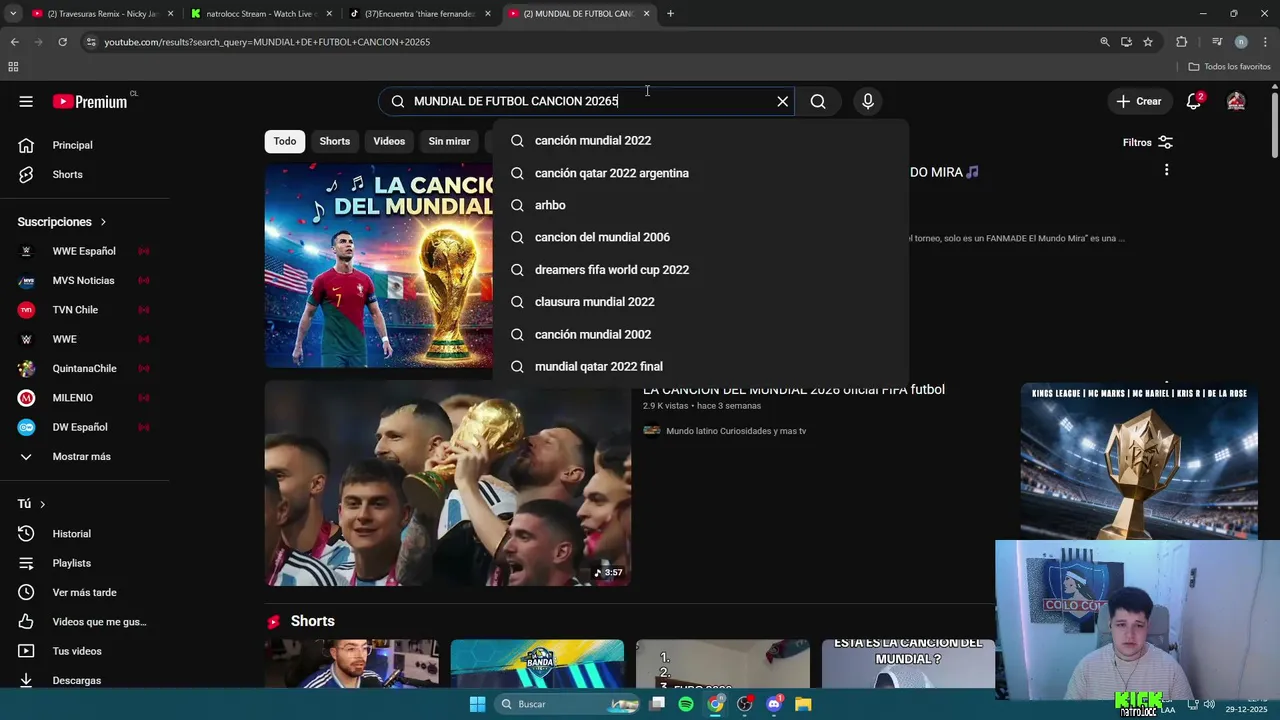Open the Argentina trophy video thumbnail
The width and height of the screenshot is (1280, 720).
click(x=448, y=484)
